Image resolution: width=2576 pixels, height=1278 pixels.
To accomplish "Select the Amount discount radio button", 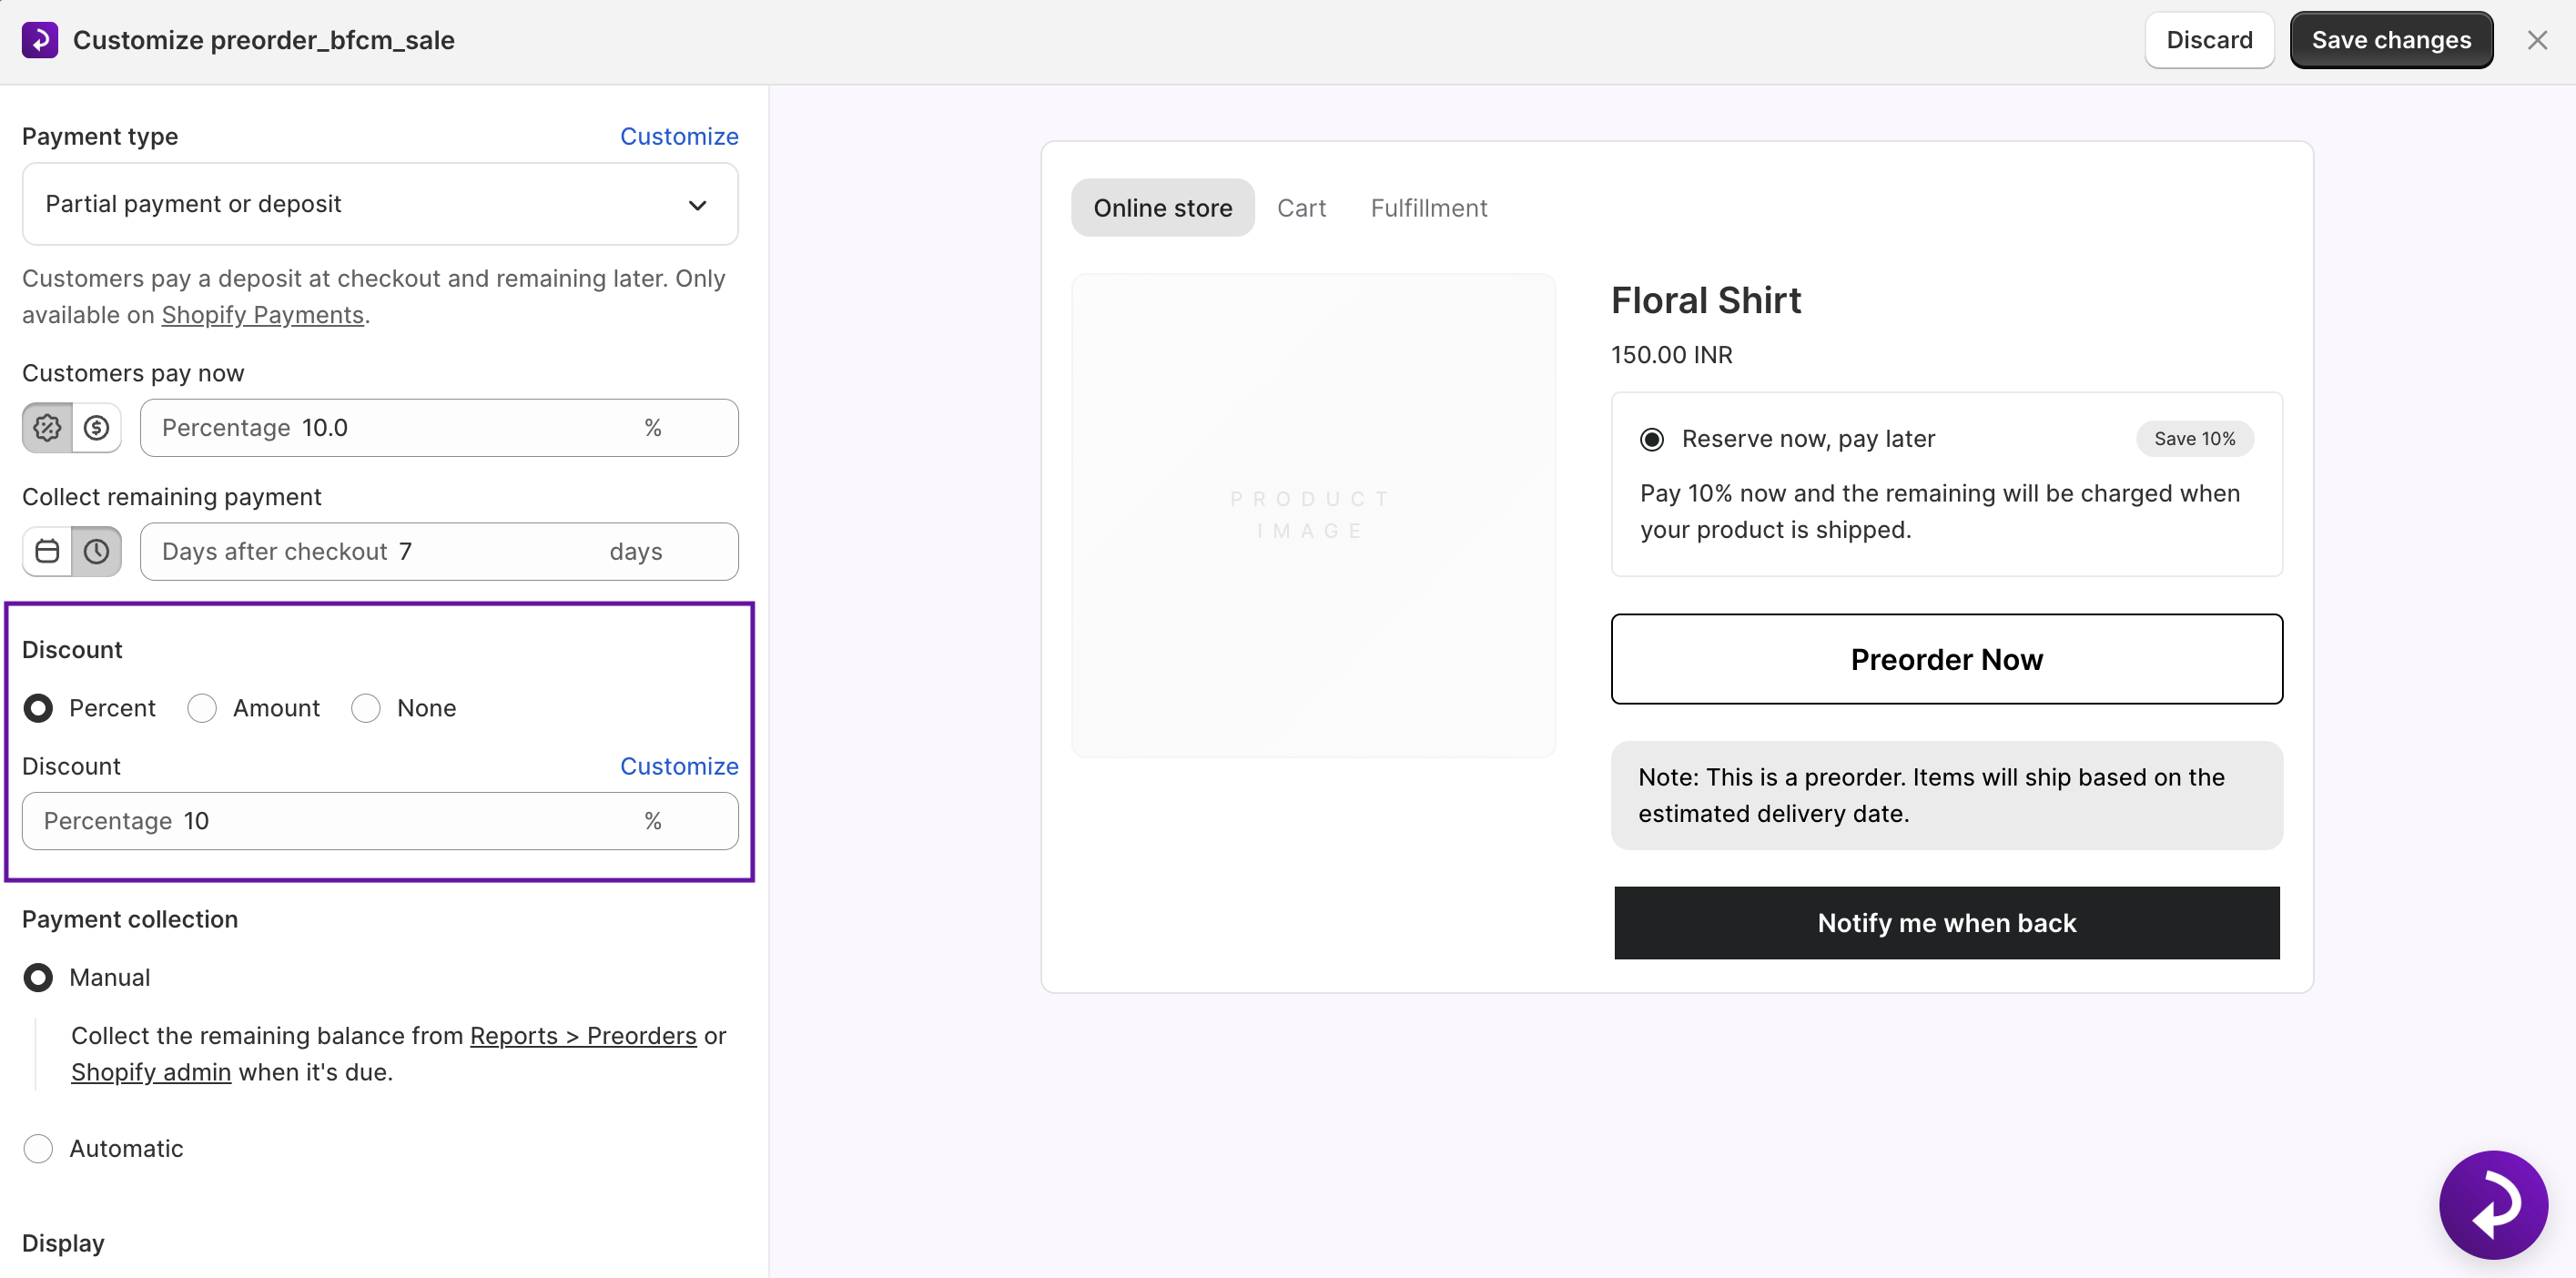I will point(202,708).
